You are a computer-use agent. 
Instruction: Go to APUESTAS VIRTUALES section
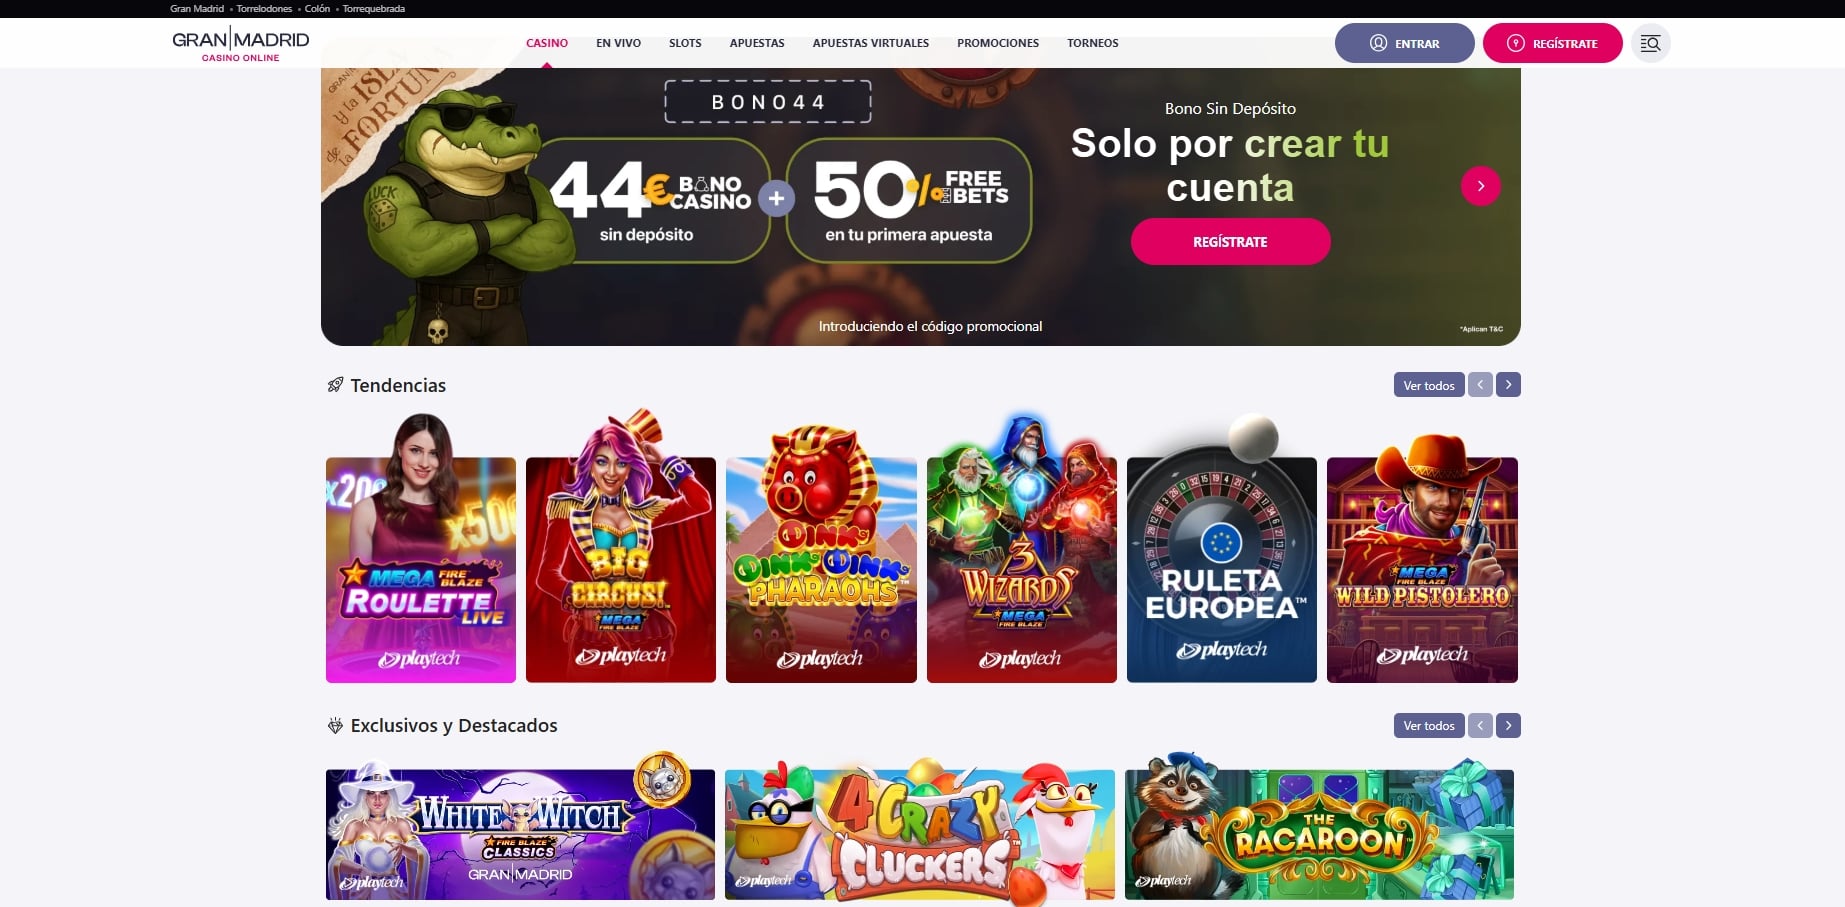[x=870, y=43]
